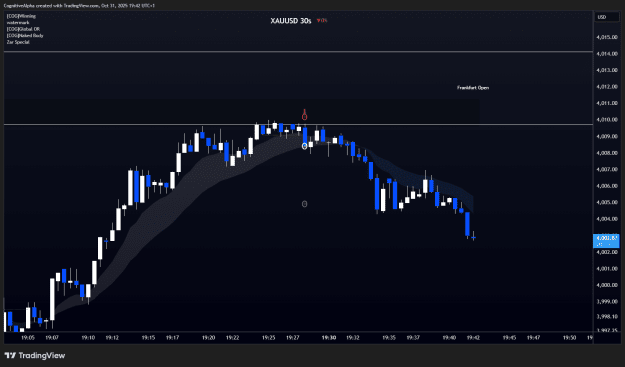Click the 4,009.00 price axis label

pos(607,136)
